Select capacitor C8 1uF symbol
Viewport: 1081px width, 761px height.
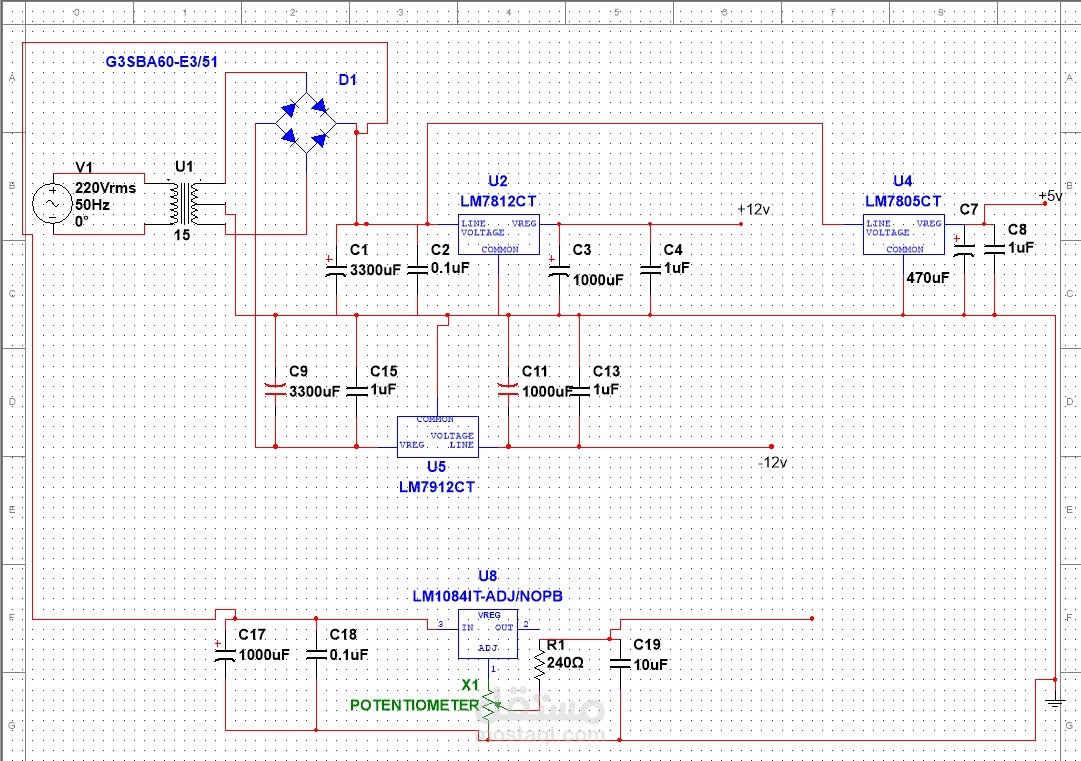pyautogui.click(x=994, y=249)
